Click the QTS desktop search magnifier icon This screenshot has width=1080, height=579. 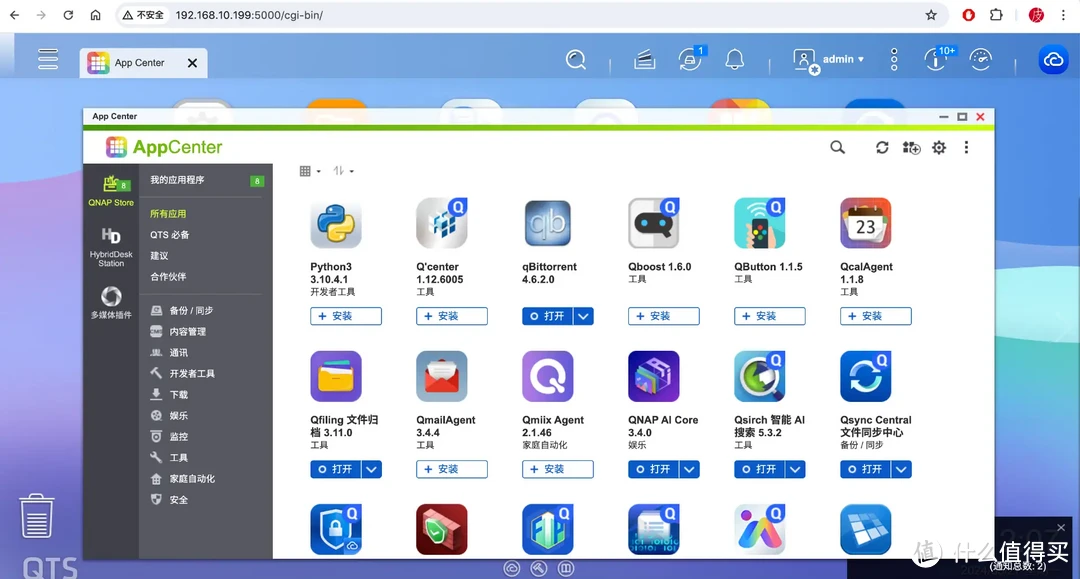(x=576, y=60)
